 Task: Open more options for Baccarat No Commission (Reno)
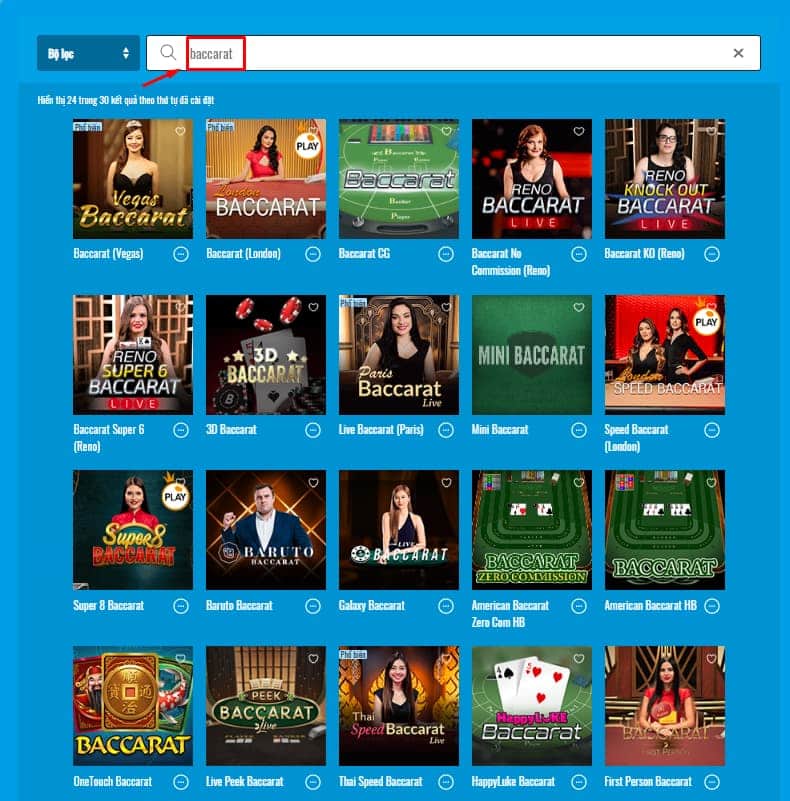[578, 254]
